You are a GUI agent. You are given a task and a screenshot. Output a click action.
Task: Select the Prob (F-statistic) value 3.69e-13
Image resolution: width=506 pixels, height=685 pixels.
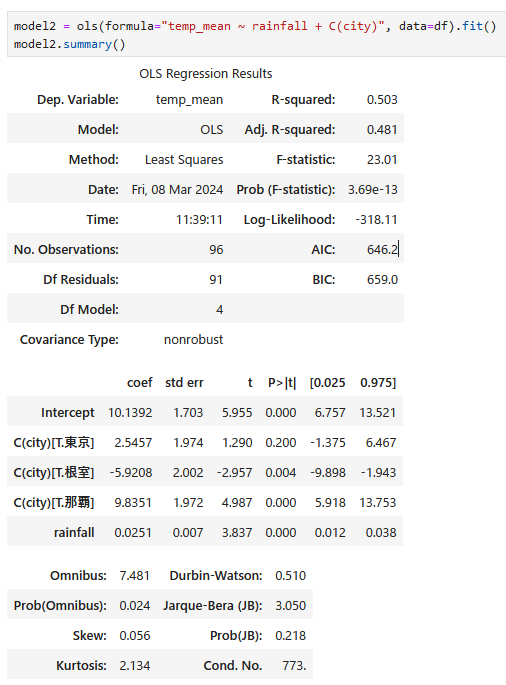[373, 190]
